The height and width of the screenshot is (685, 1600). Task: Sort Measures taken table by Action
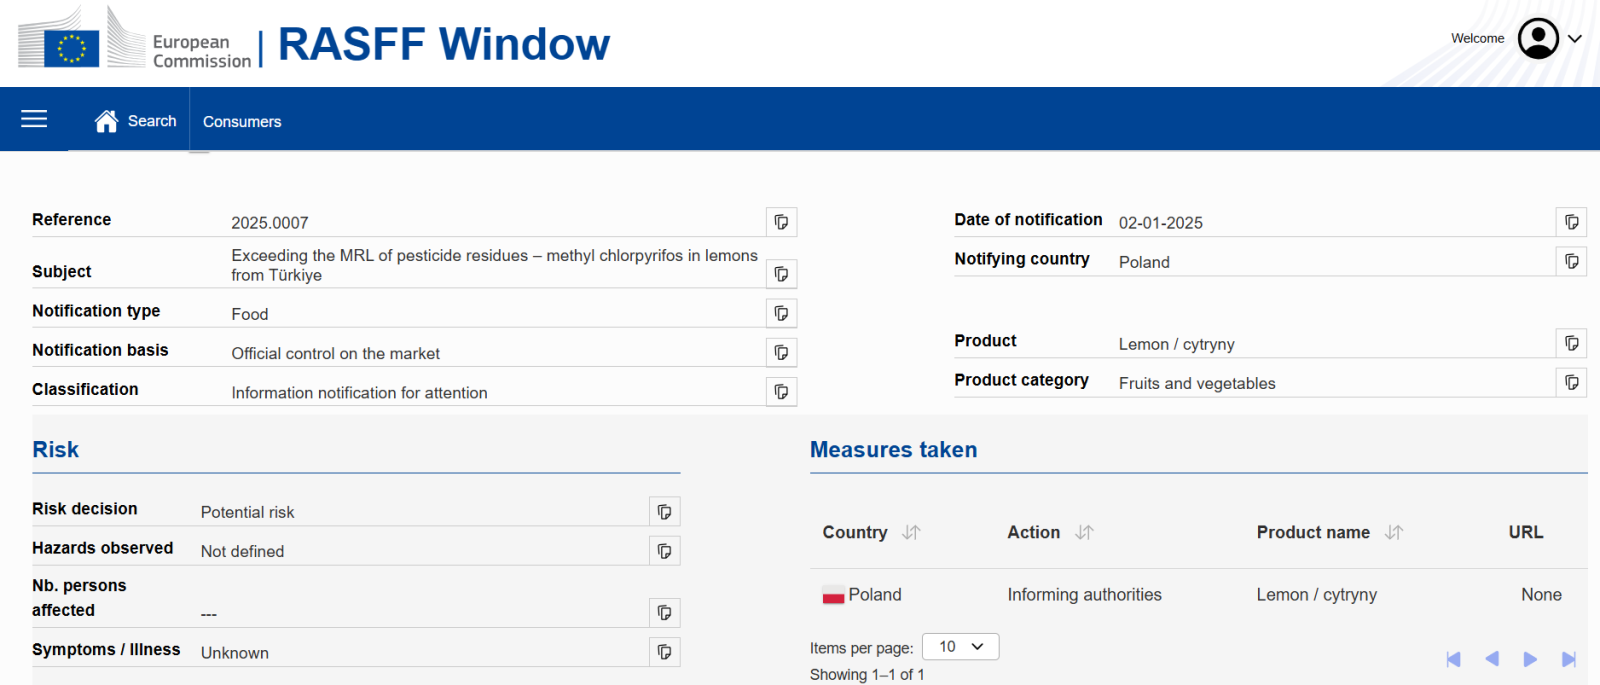[x=1084, y=532]
